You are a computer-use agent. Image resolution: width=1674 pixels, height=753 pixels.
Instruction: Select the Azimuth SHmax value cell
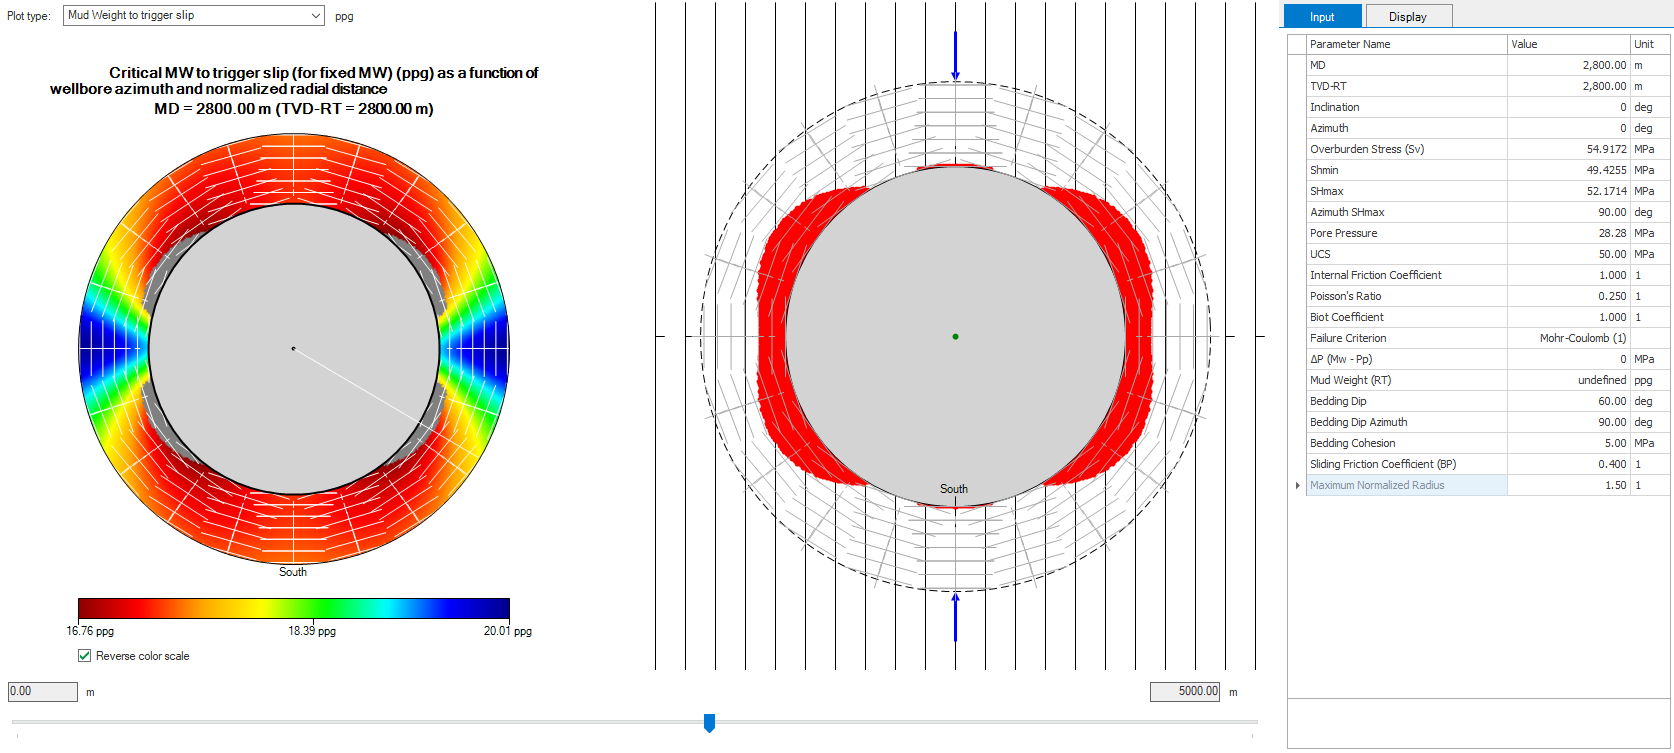click(1567, 212)
